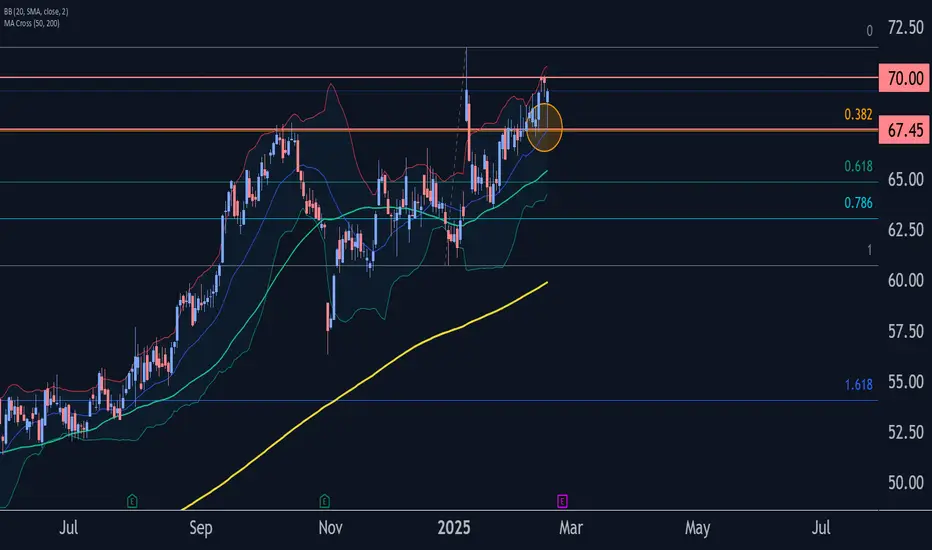
Task: Select the 70.00 red price label
Action: (904, 78)
